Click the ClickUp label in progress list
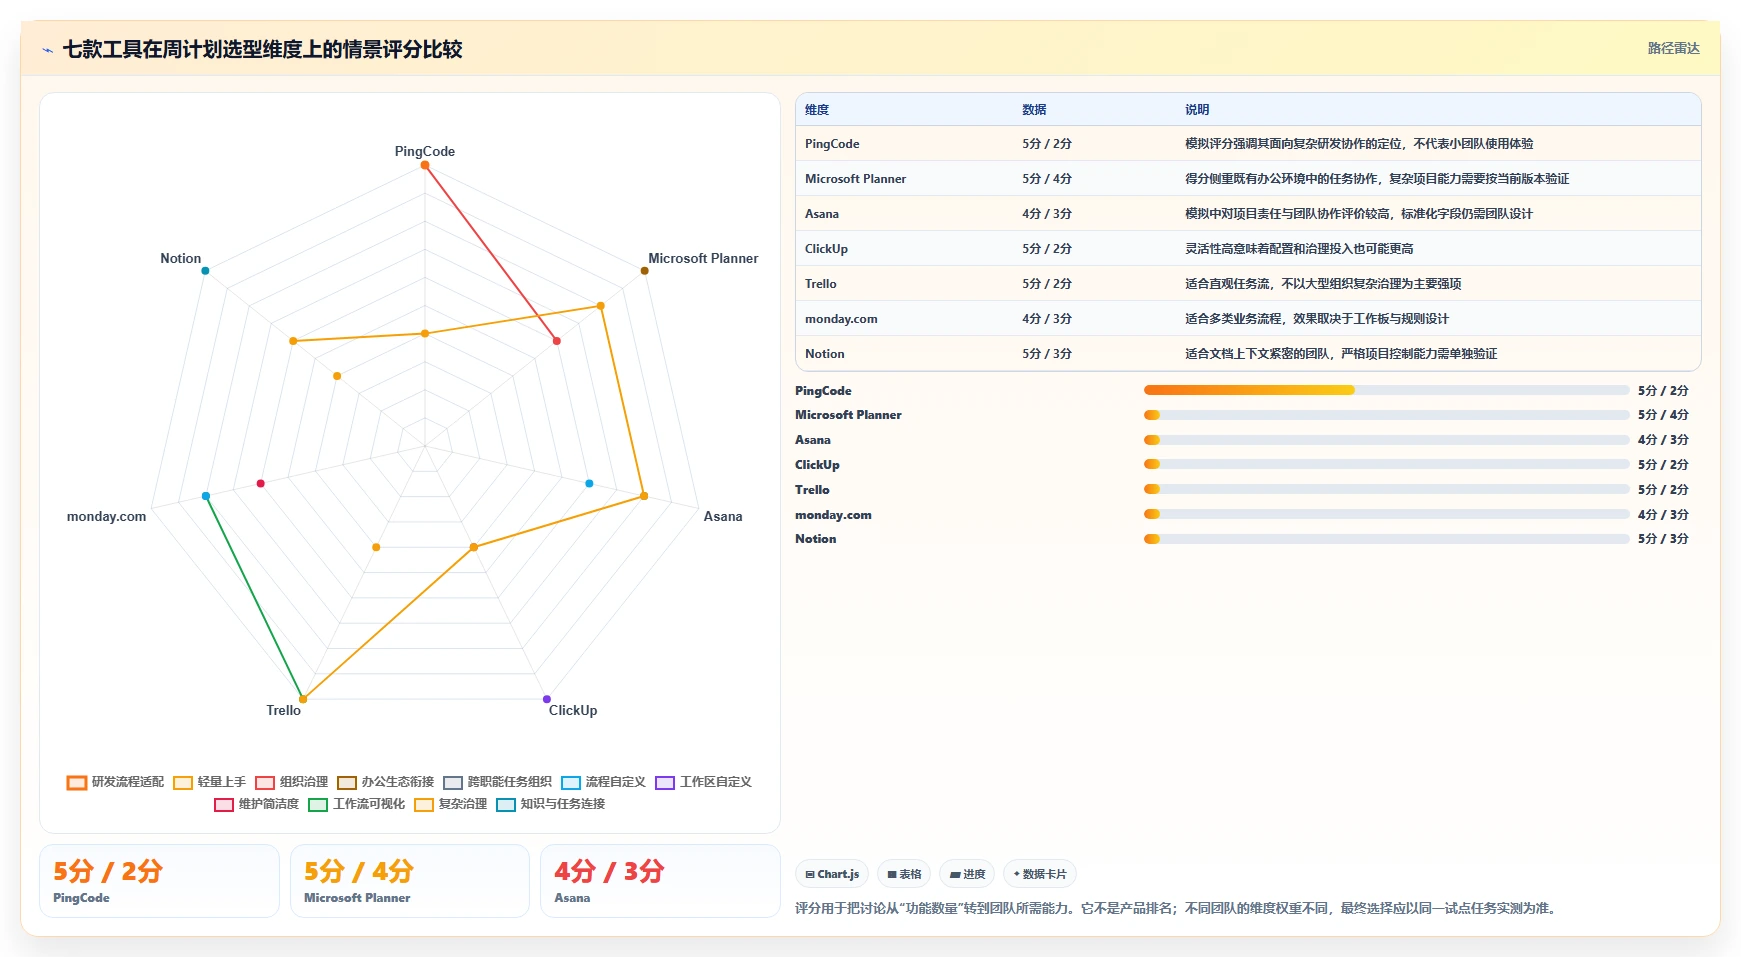1741x957 pixels. [x=817, y=465]
